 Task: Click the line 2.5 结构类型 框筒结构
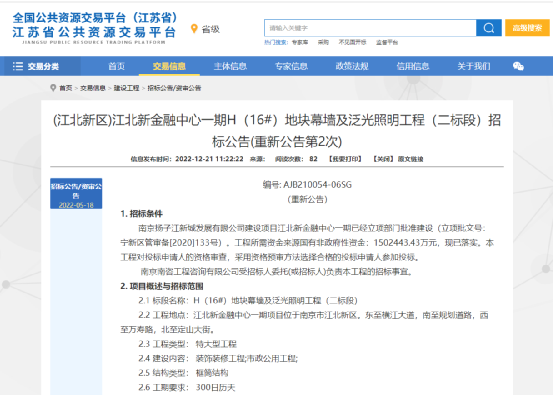coord(183,373)
